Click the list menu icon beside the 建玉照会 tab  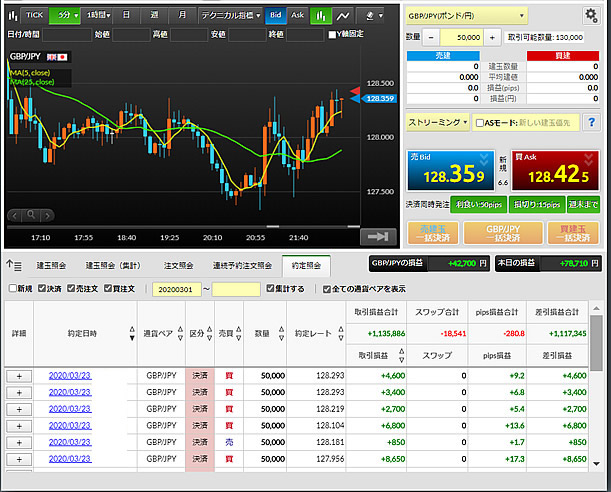[x=14, y=266]
